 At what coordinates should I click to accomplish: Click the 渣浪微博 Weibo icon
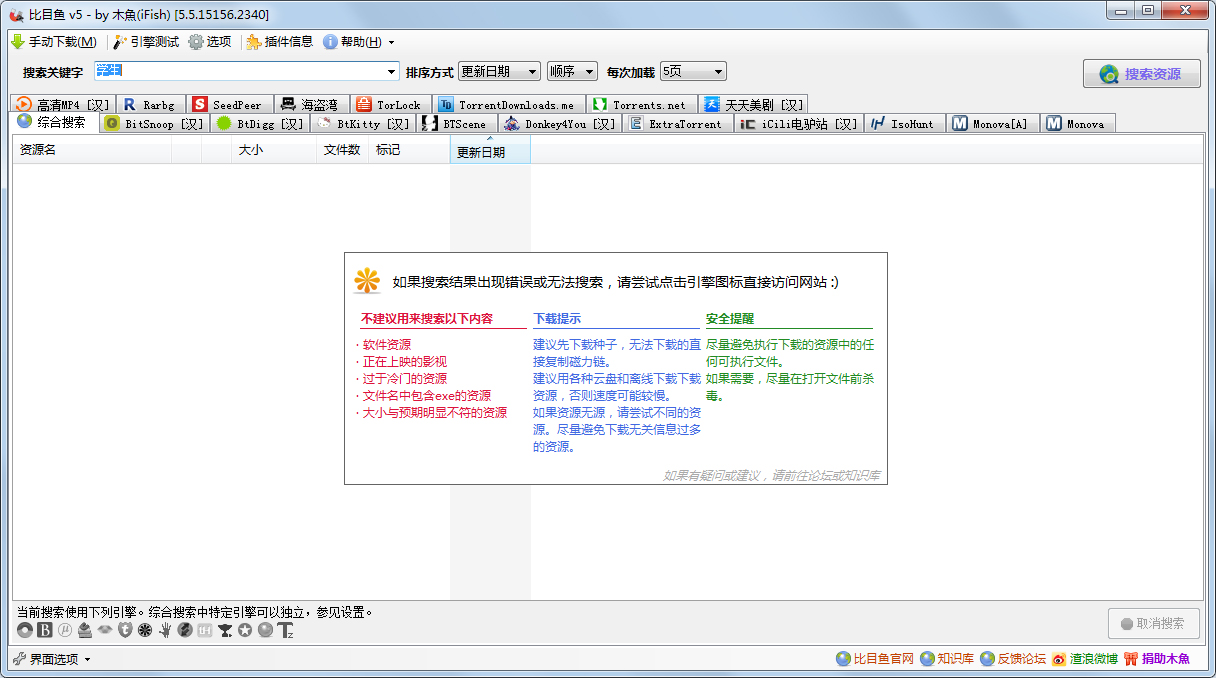(x=1059, y=659)
